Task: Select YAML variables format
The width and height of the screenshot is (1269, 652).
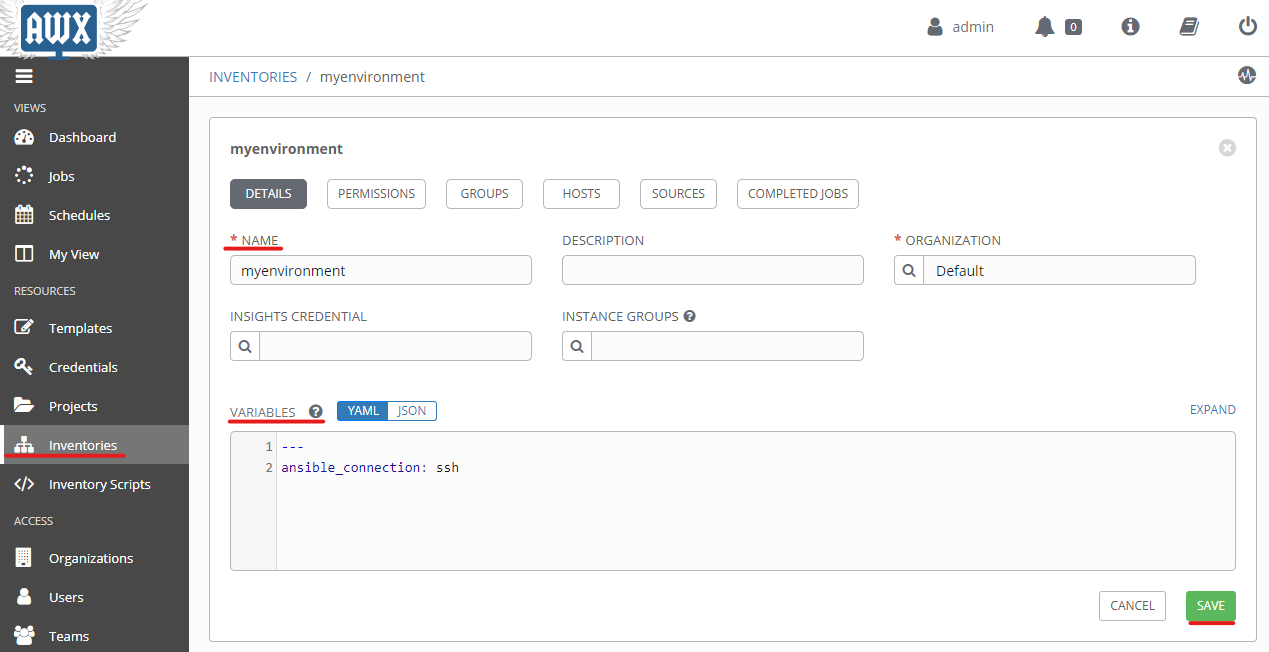Action: (363, 411)
